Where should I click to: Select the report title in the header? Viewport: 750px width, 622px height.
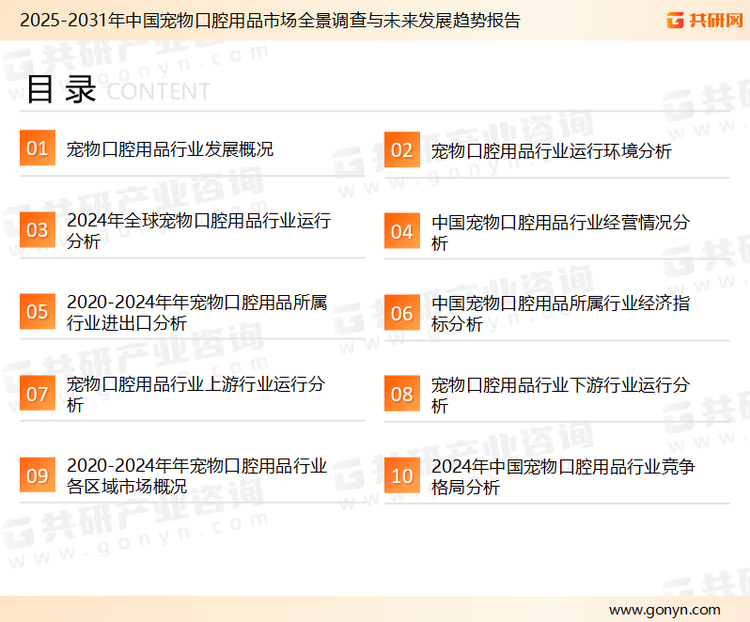270,21
